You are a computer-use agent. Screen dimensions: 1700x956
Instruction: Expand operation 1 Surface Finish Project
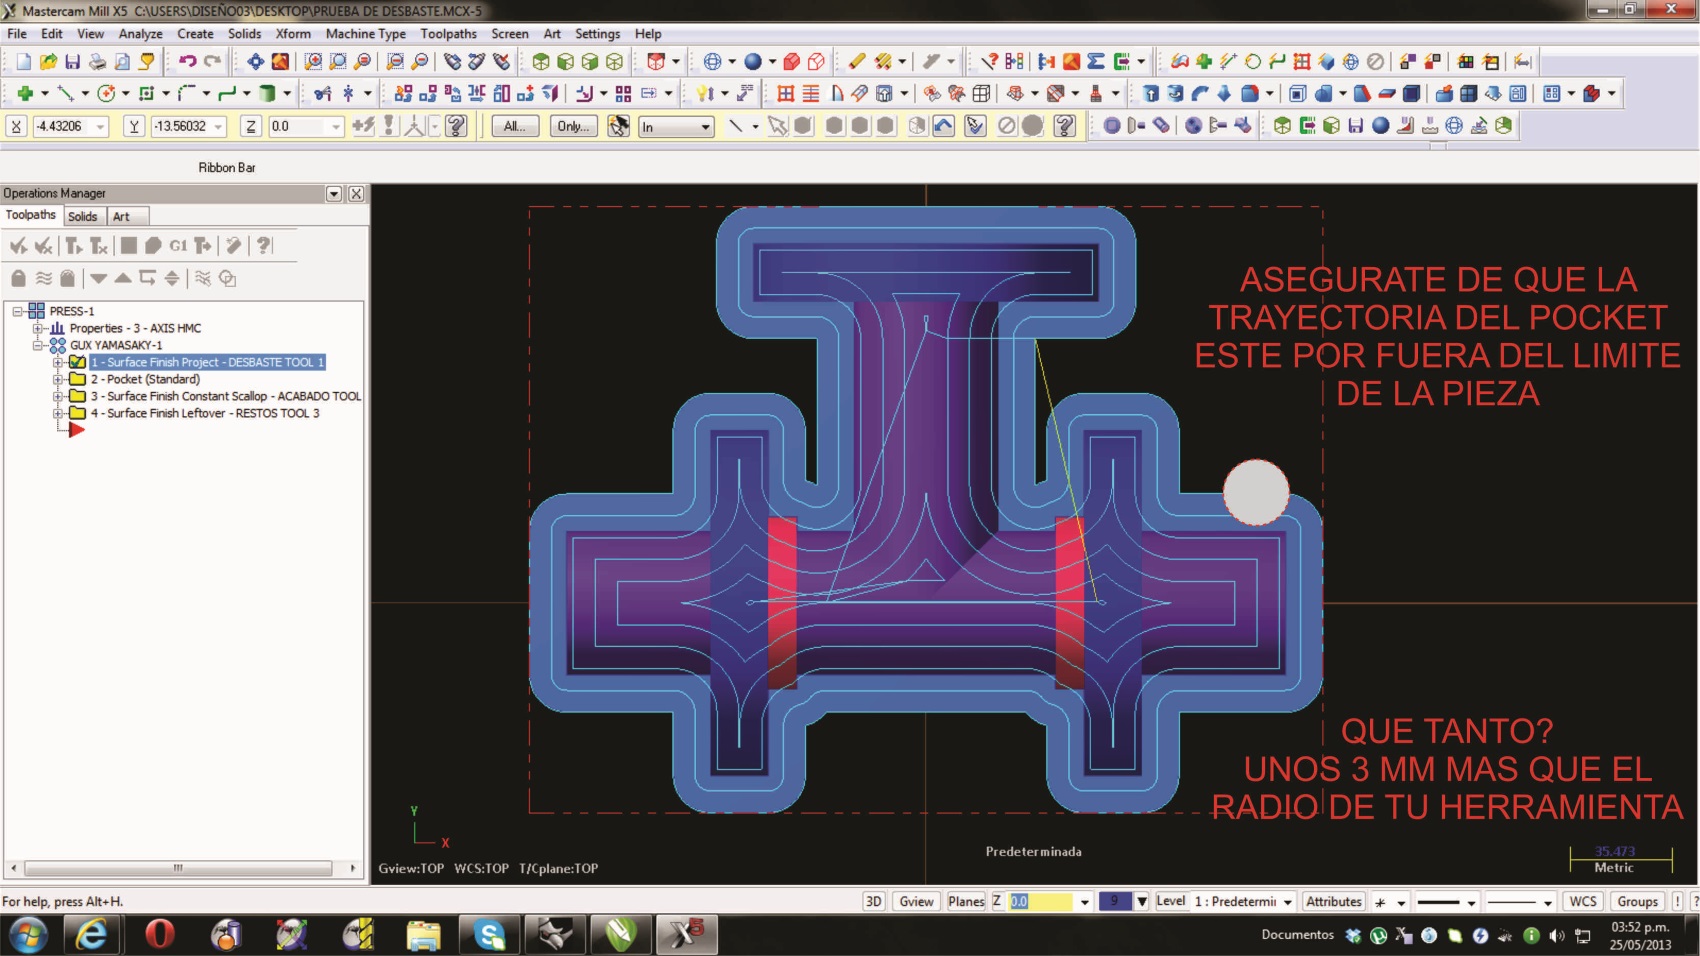click(58, 362)
